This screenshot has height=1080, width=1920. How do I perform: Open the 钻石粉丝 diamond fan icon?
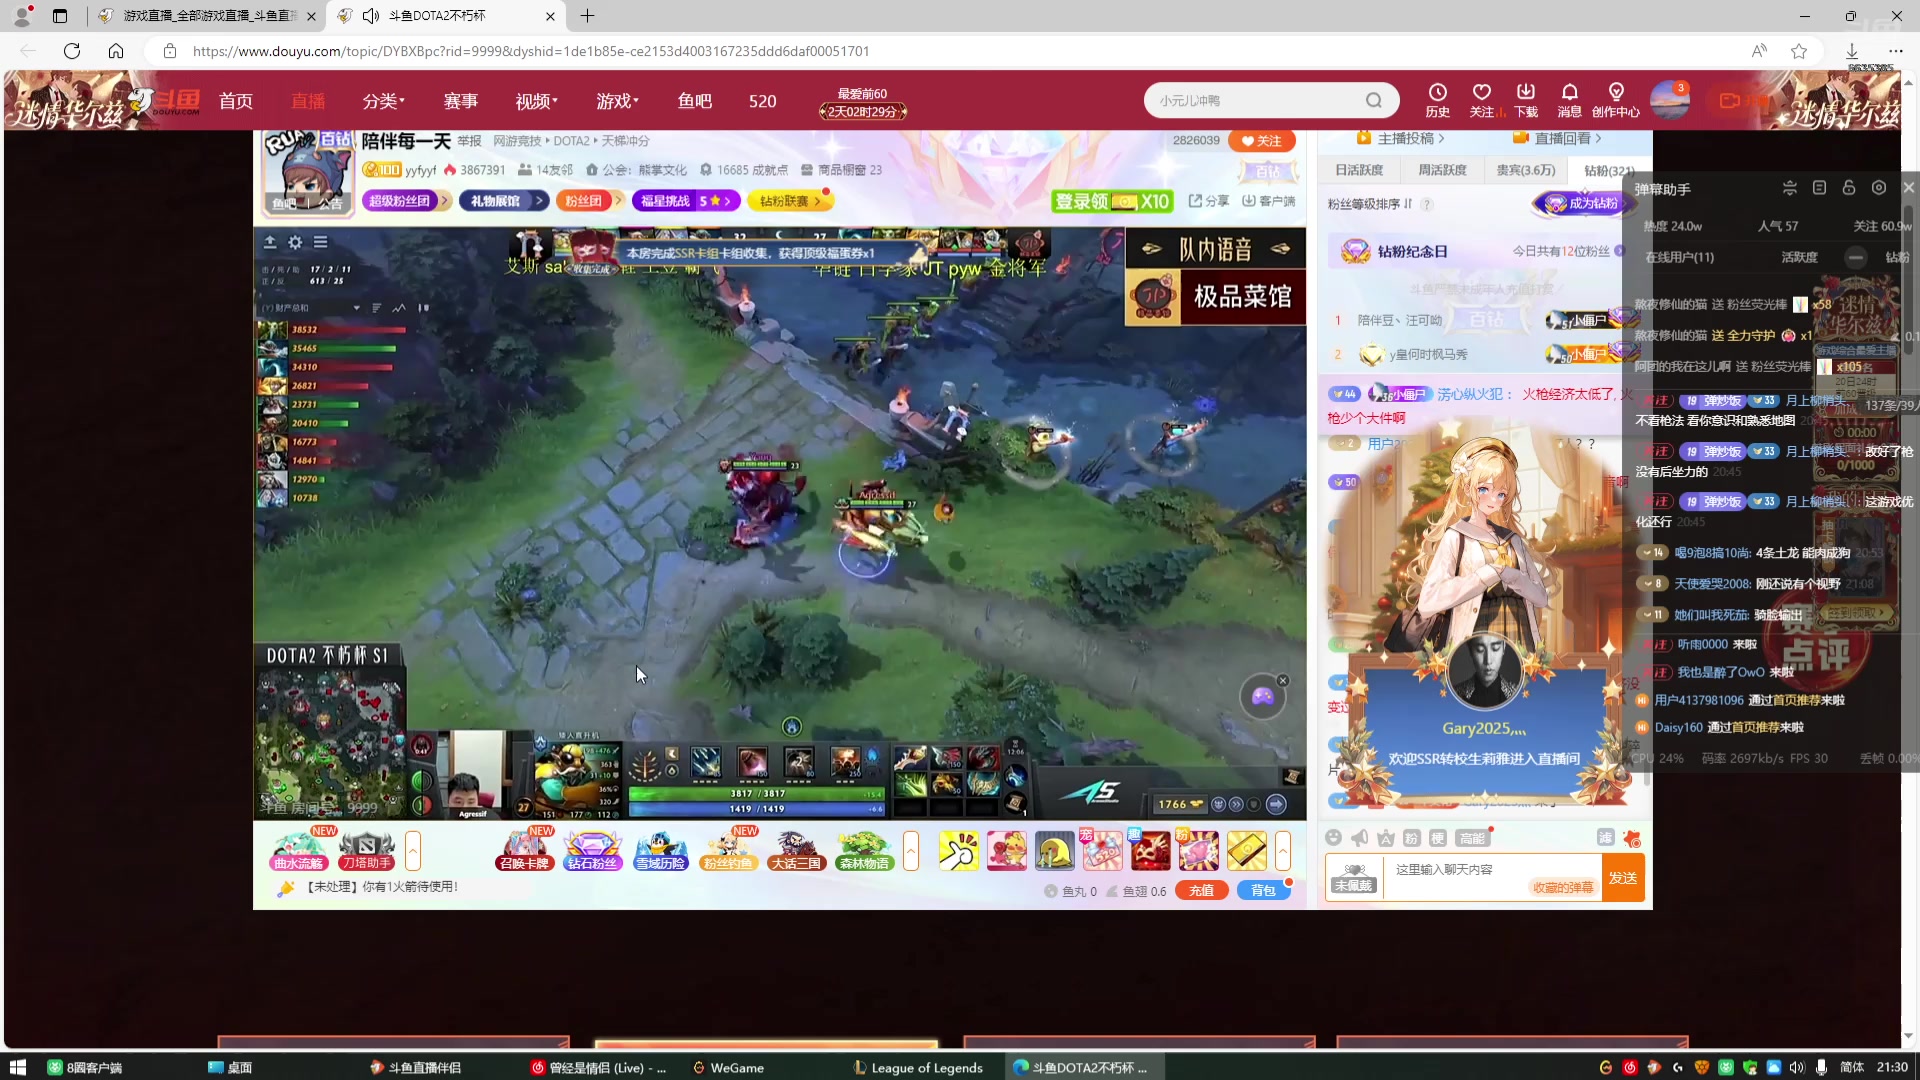(x=592, y=851)
